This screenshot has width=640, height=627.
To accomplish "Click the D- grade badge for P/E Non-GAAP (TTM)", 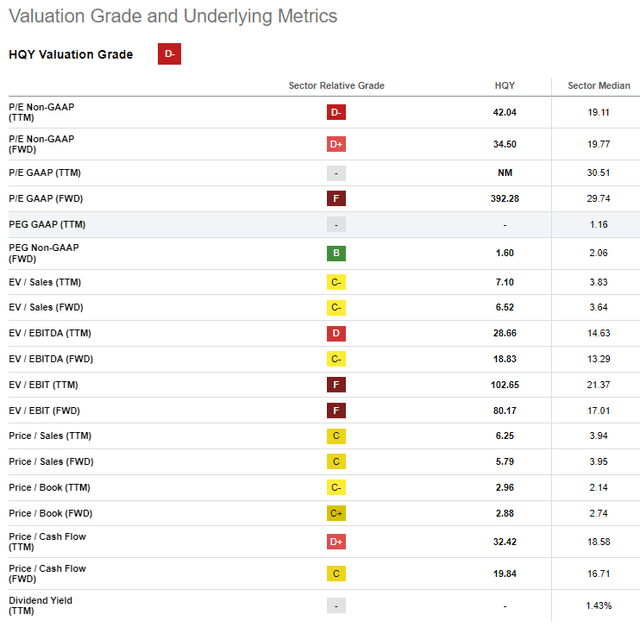I will [x=336, y=112].
